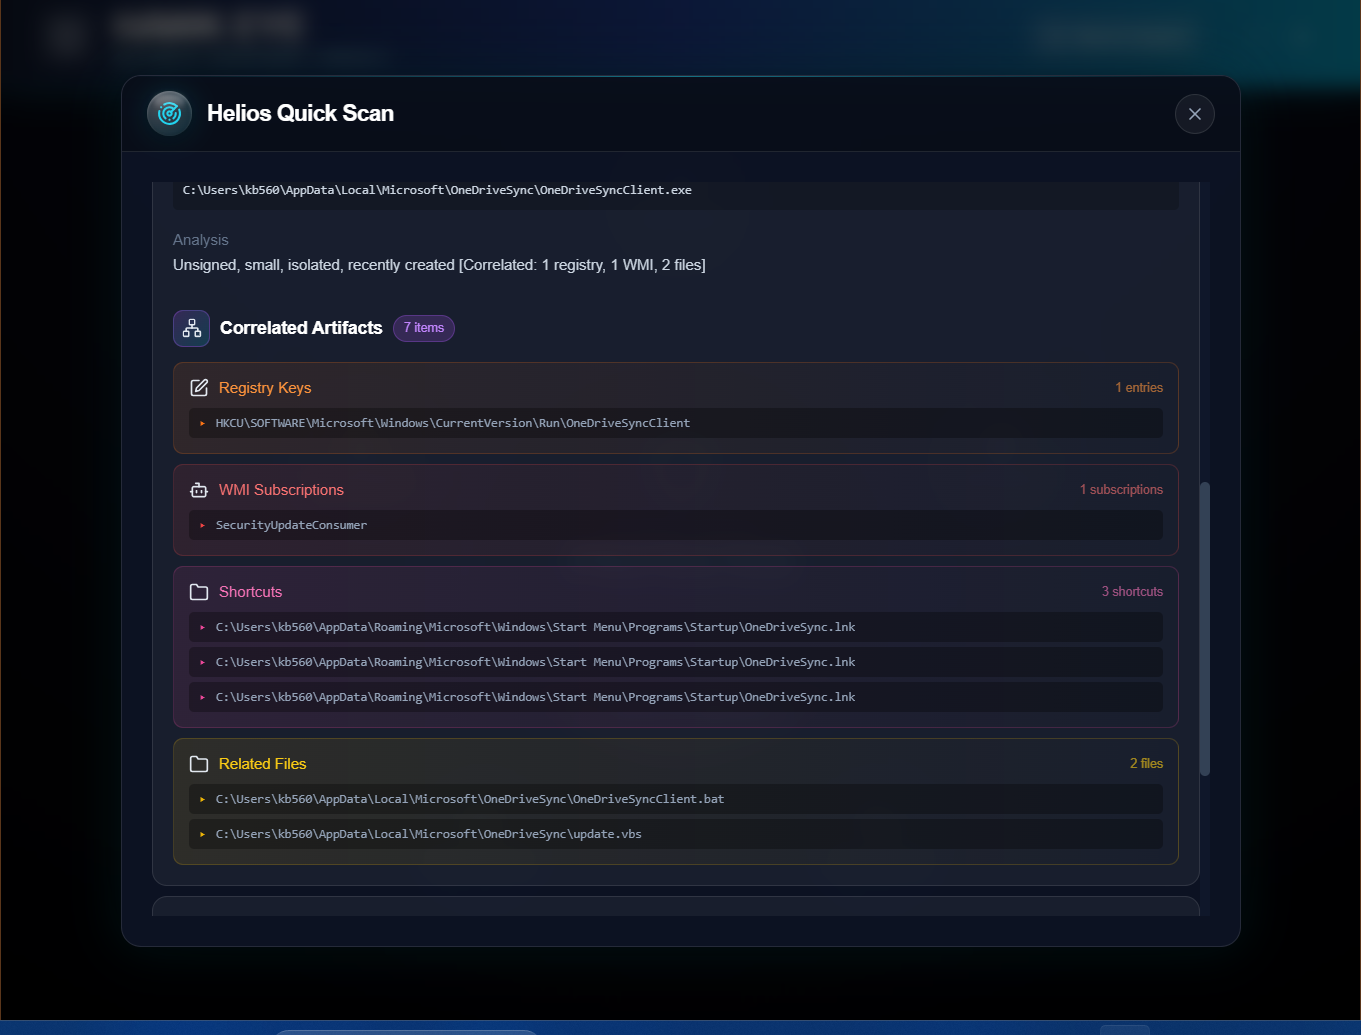Click the WMI Subscriptions robot icon
1361x1035 pixels.
[199, 490]
